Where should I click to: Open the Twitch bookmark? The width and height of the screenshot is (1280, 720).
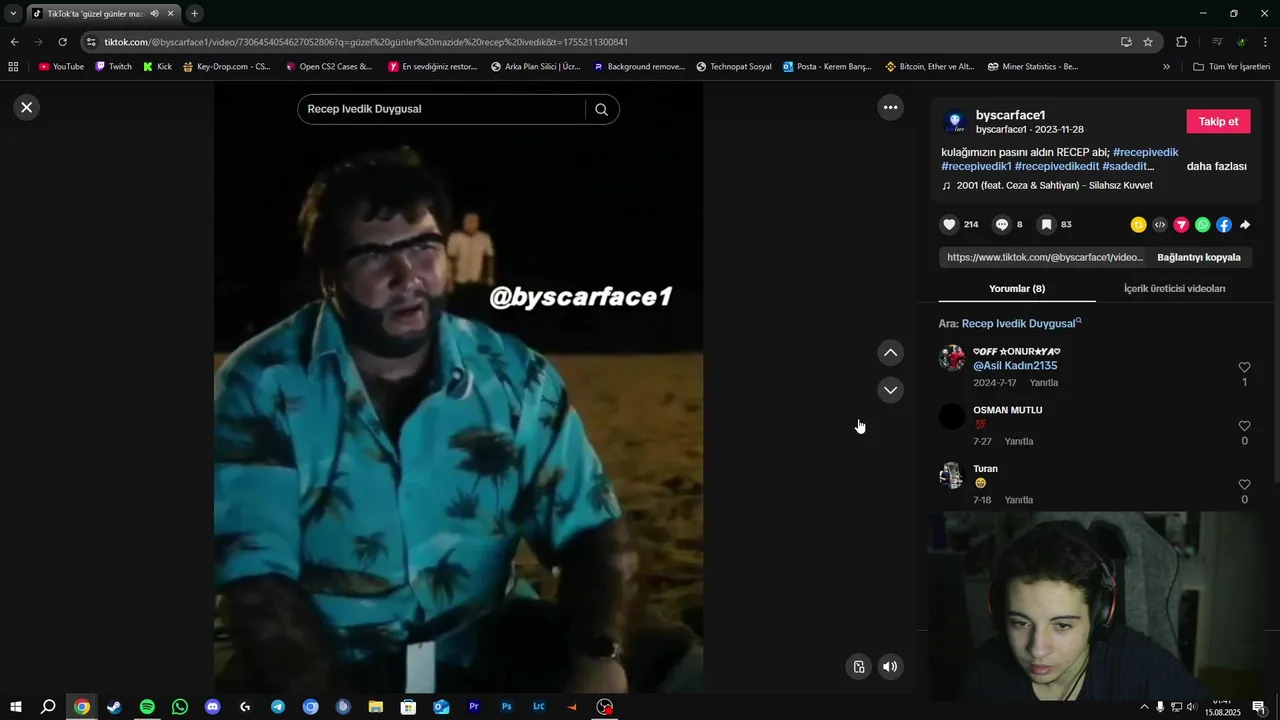[x=113, y=67]
